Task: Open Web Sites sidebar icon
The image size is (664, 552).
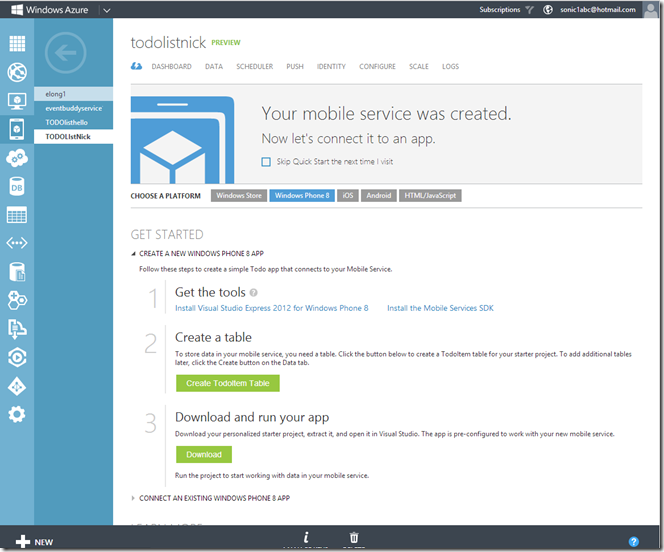Action: (17, 72)
